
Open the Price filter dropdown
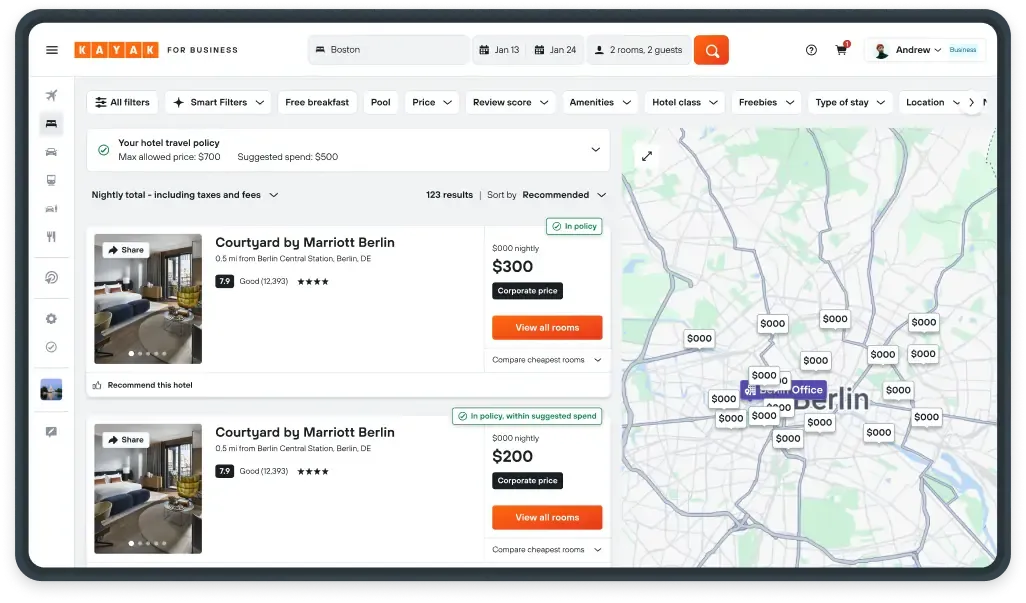432,102
